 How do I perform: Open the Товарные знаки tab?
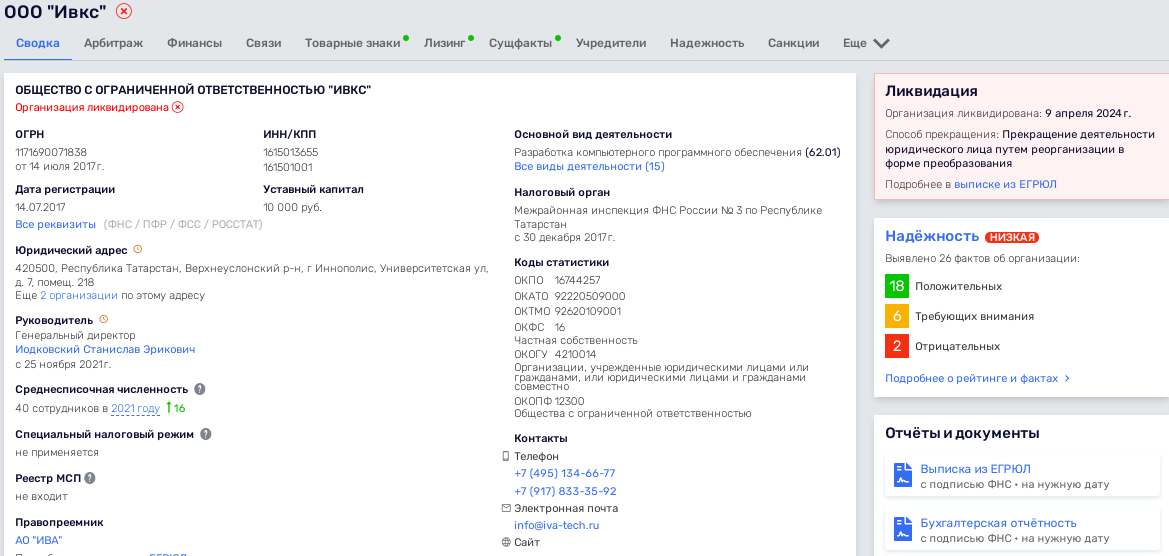click(x=353, y=43)
